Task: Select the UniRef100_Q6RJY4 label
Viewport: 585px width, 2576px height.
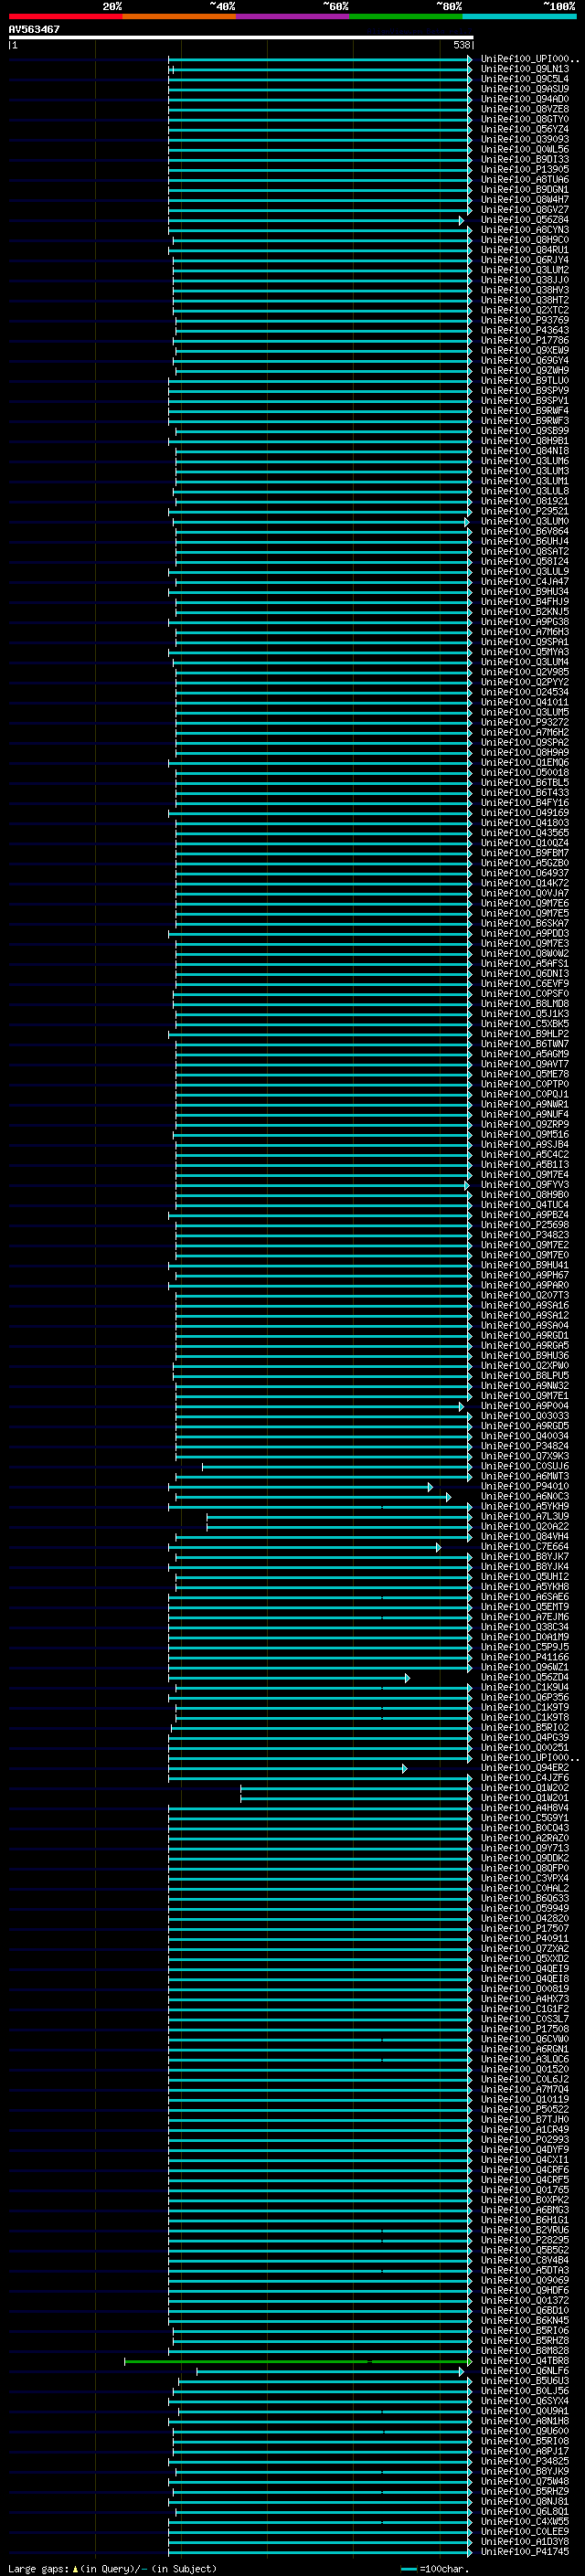Action: pyautogui.click(x=525, y=260)
